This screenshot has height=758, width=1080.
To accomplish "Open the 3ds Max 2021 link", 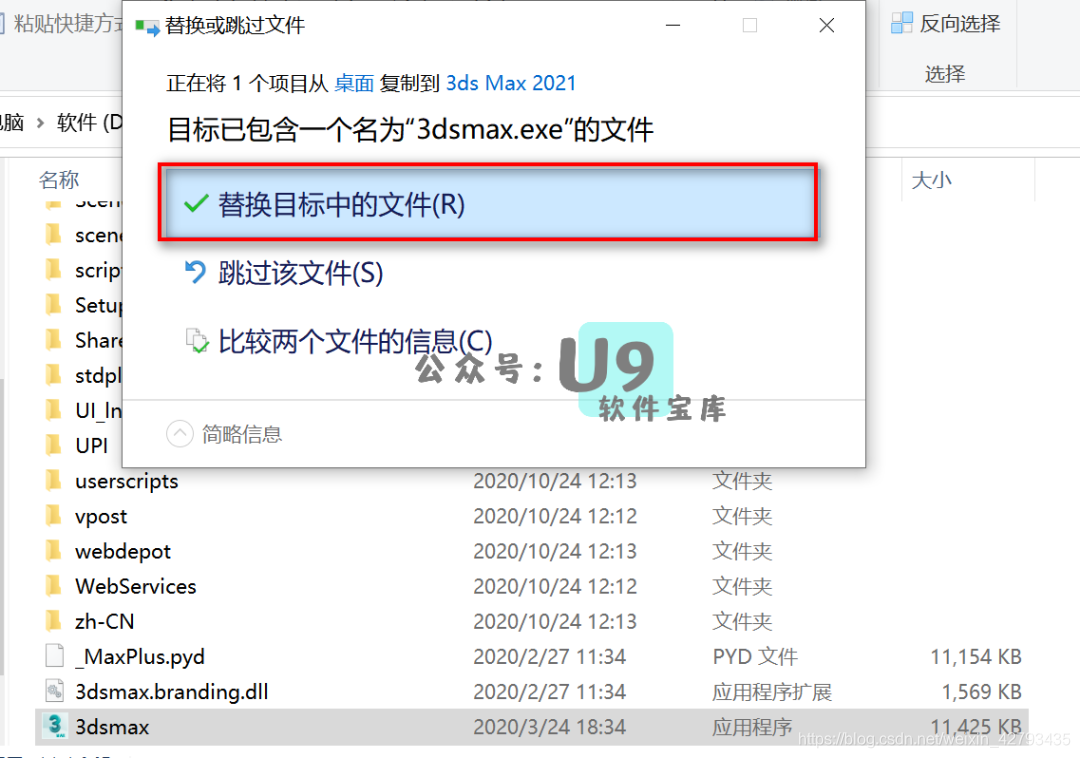I will [511, 83].
